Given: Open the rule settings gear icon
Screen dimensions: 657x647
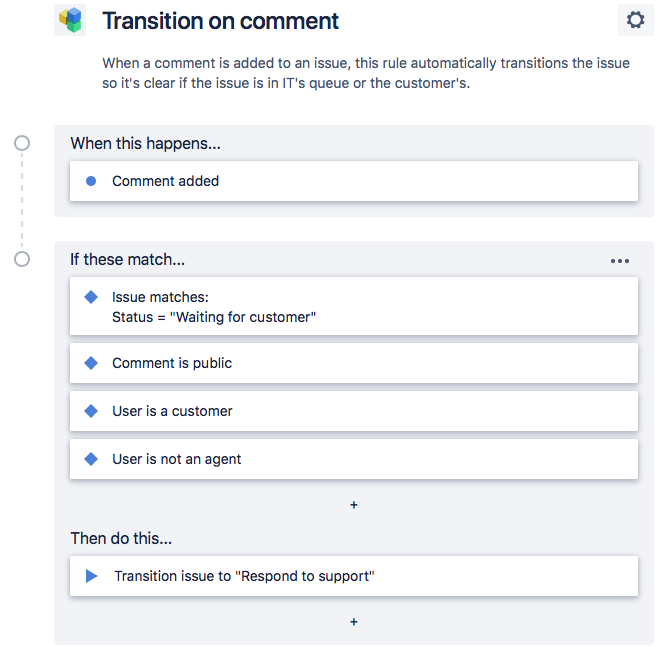Looking at the screenshot, I should pos(635,20).
